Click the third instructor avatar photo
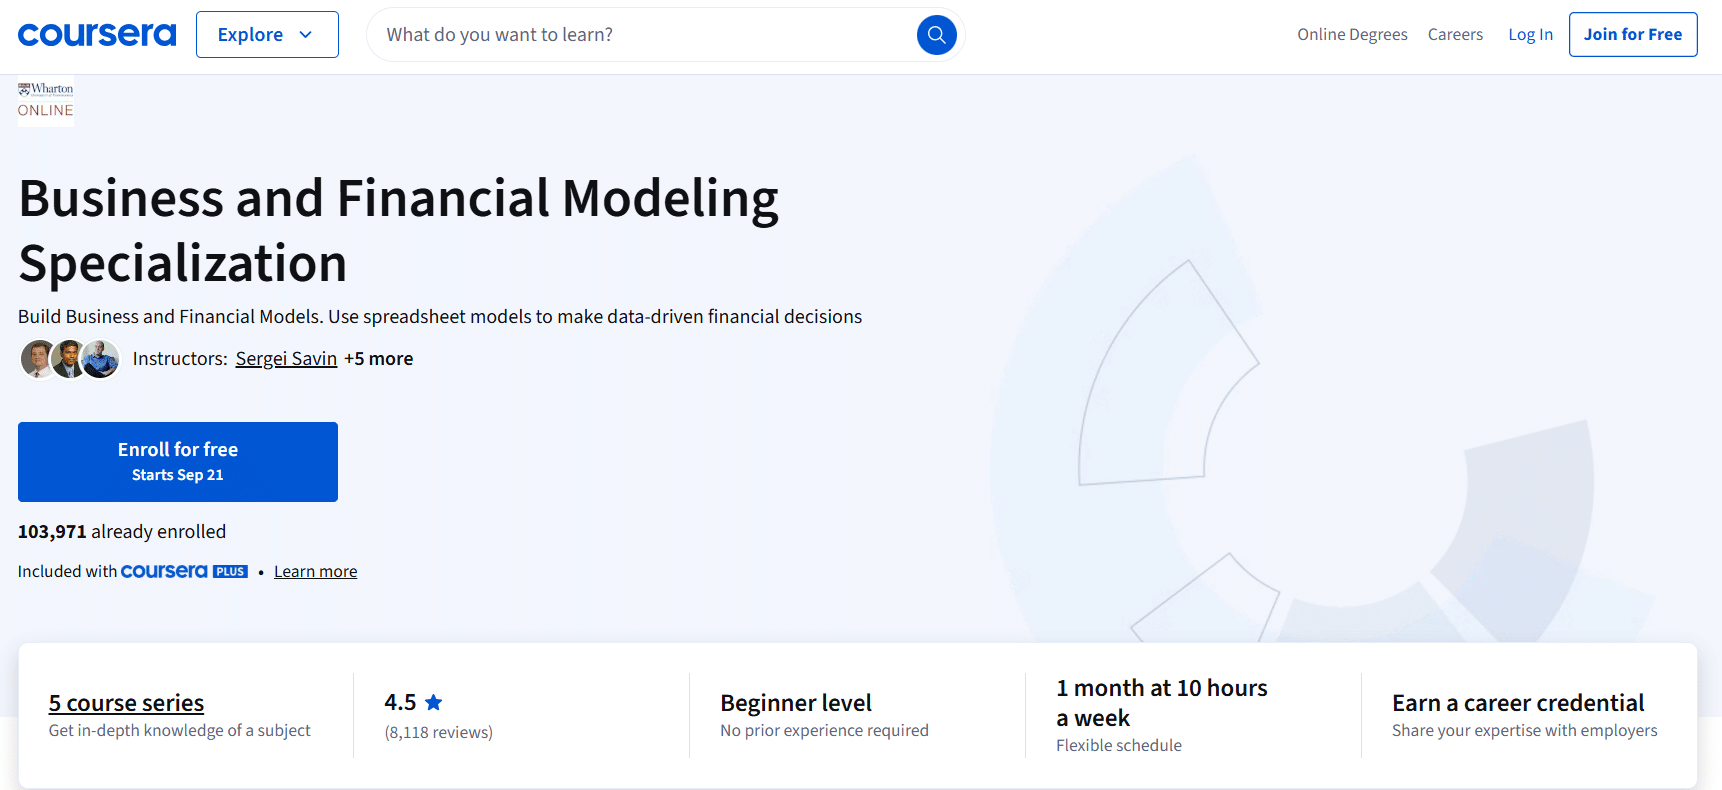This screenshot has width=1722, height=790. point(101,359)
